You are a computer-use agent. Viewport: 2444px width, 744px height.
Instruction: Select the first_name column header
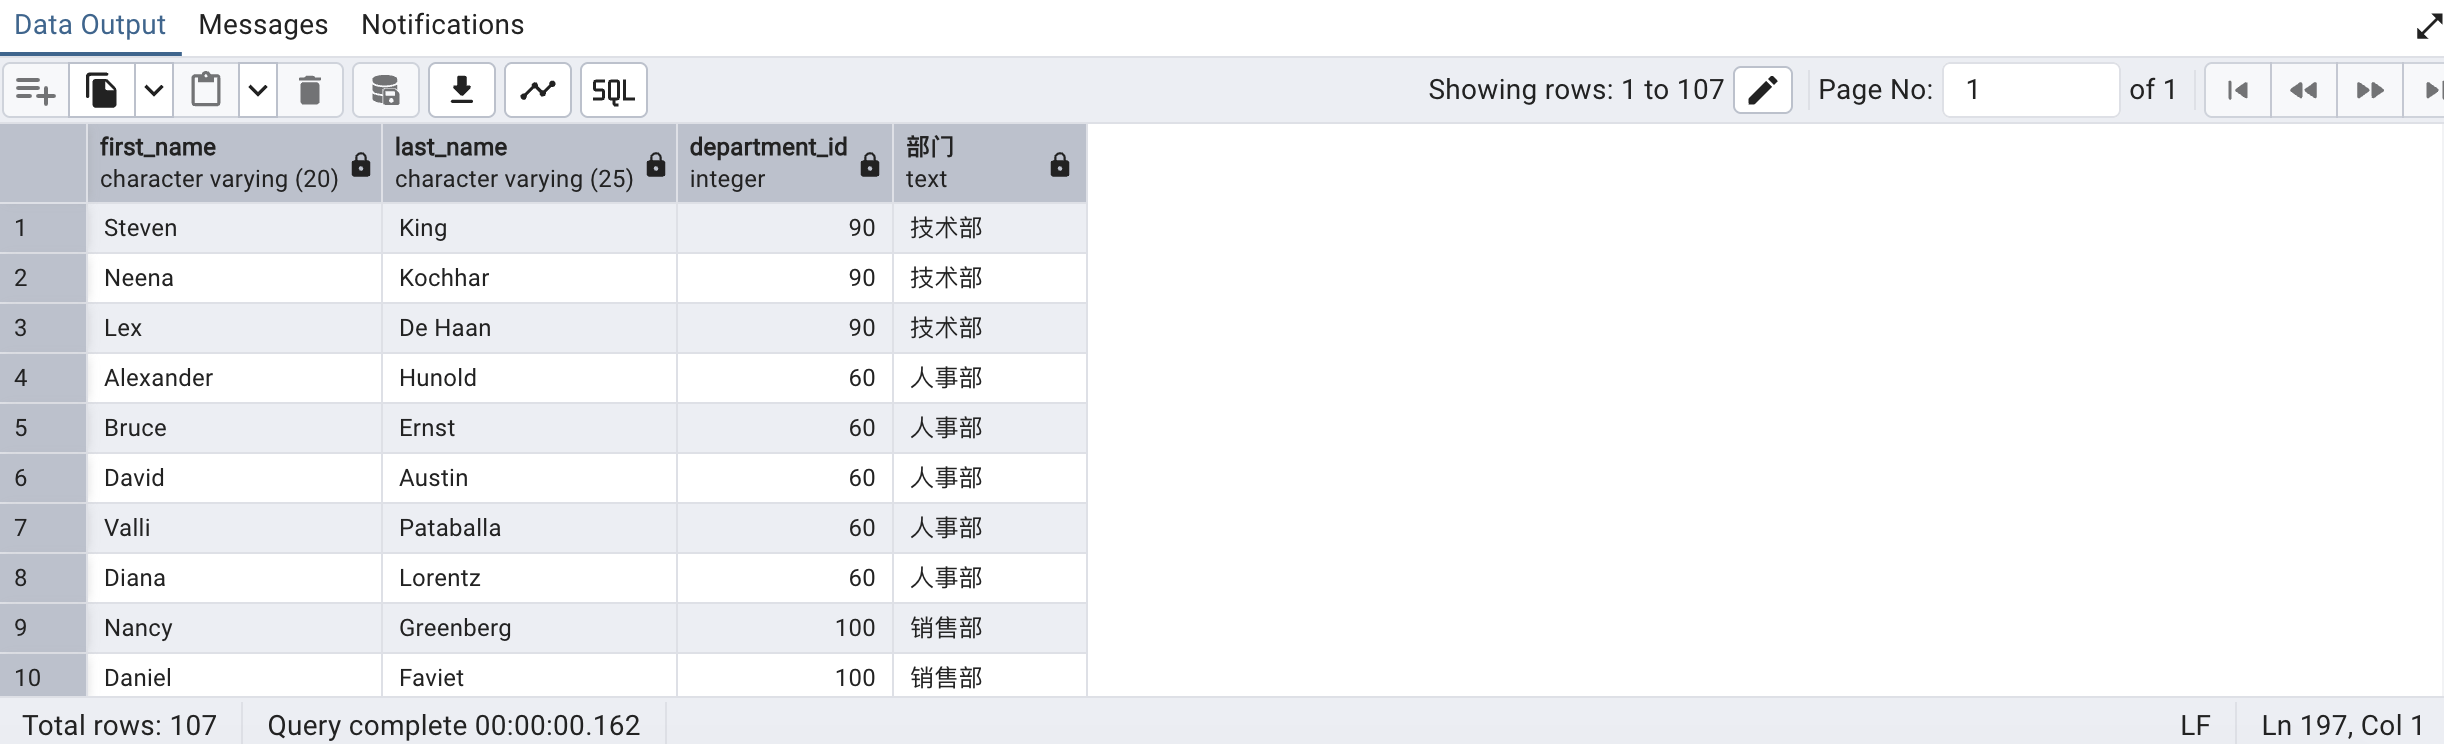point(220,163)
